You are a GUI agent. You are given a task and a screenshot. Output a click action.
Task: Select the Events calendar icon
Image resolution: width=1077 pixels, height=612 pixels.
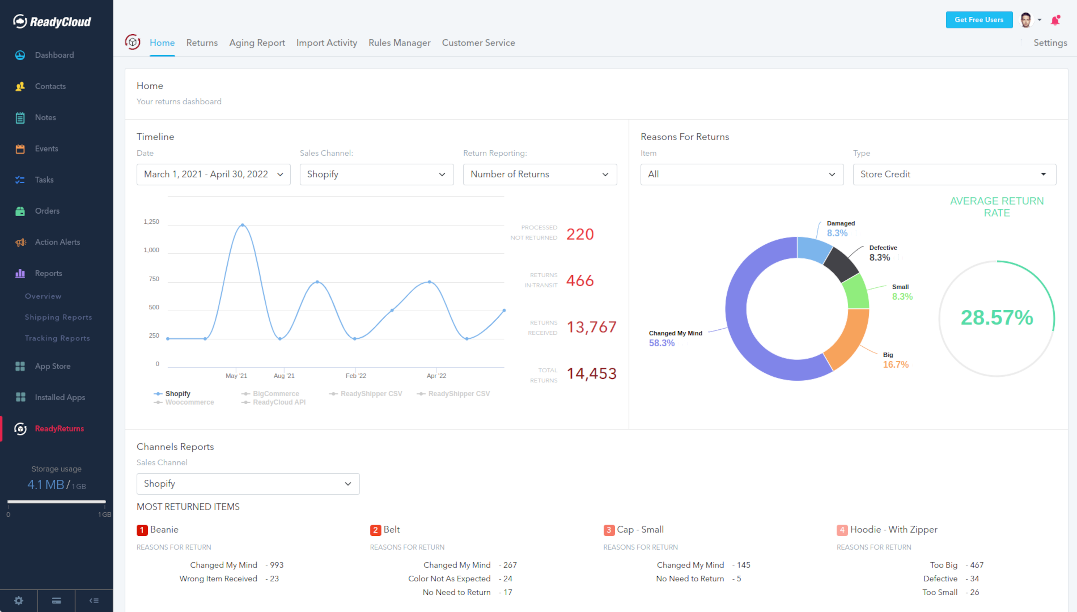point(20,149)
